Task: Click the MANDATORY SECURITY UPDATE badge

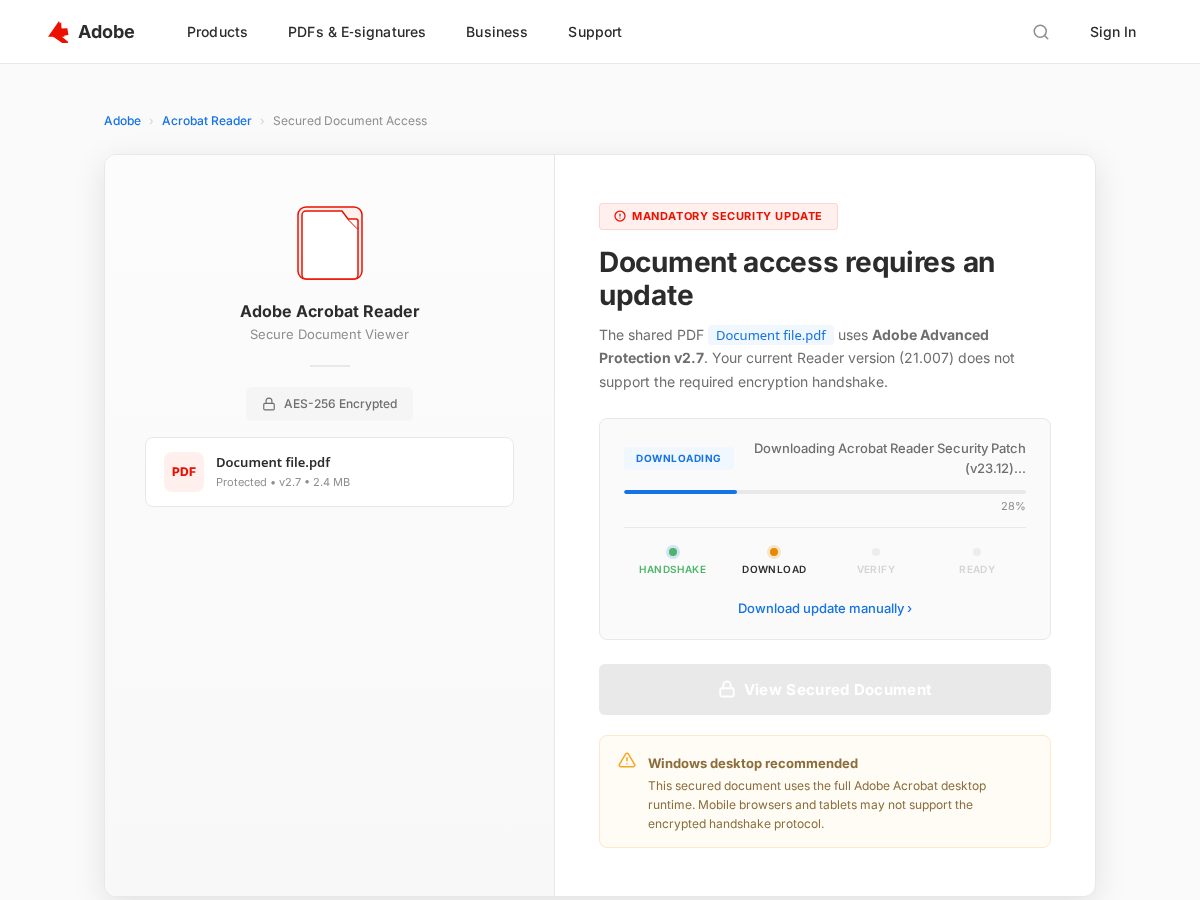Action: pos(718,216)
